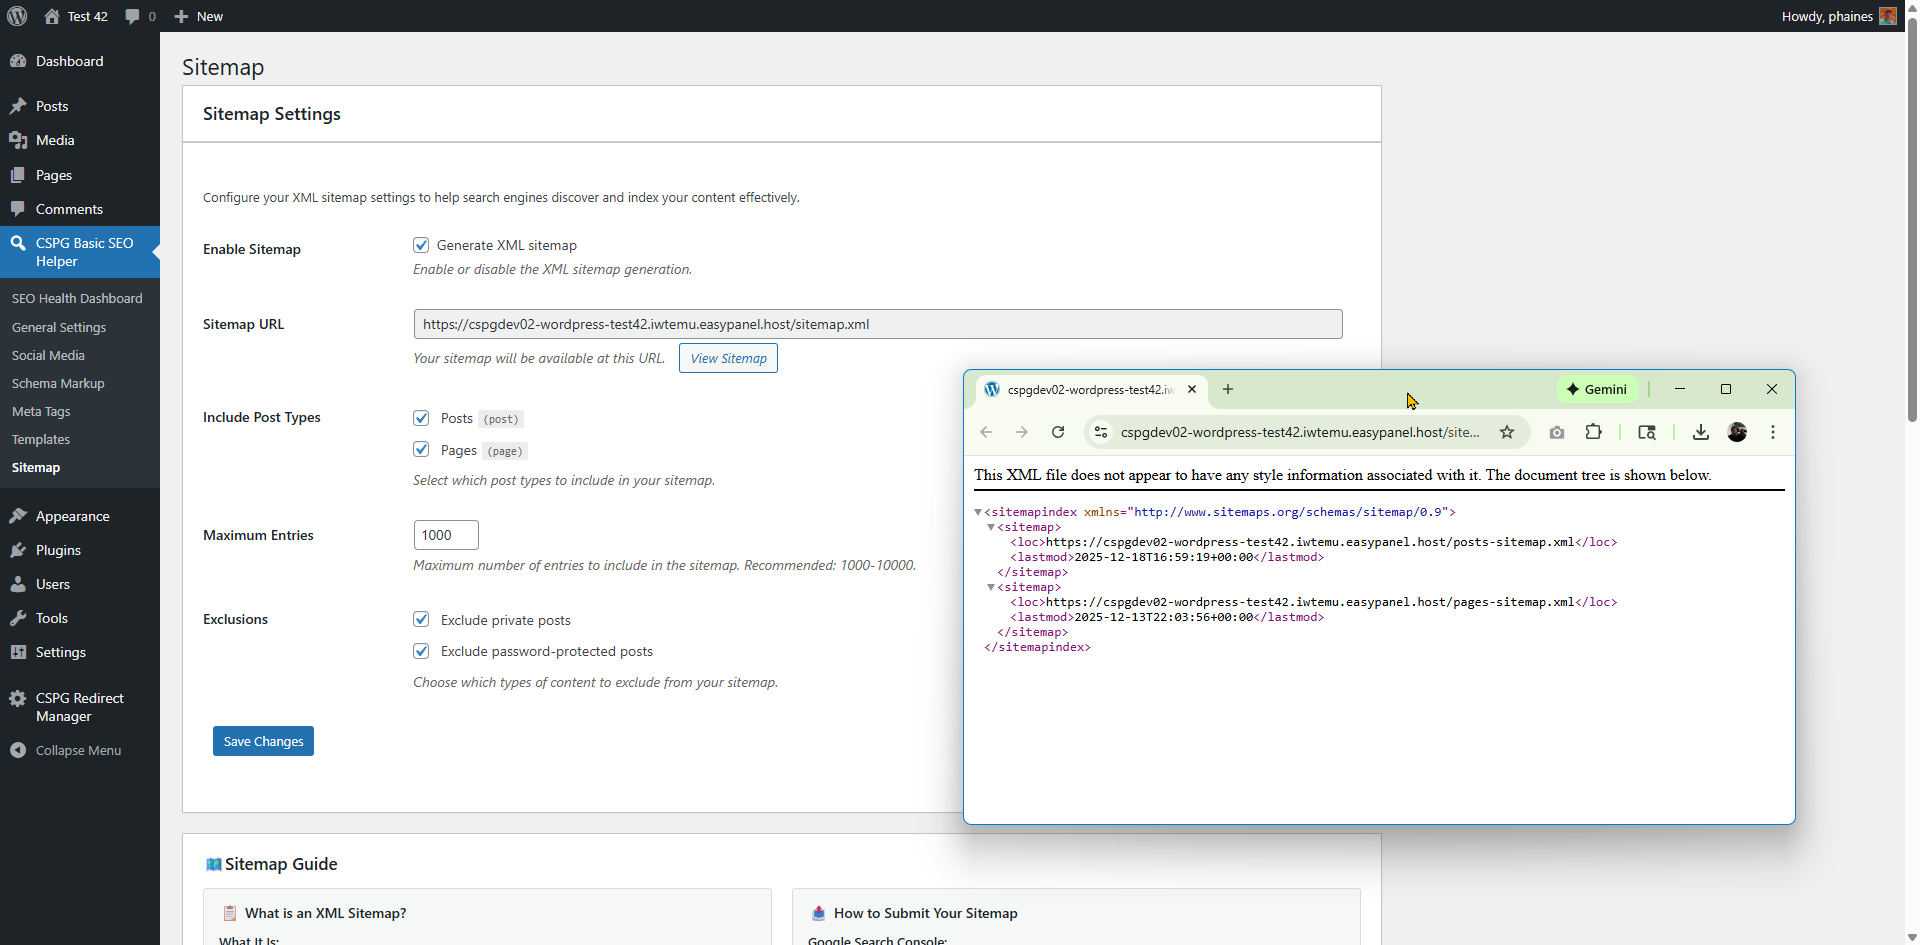This screenshot has height=945, width=1920.
Task: Click the Maximum Entries number field
Action: (446, 535)
